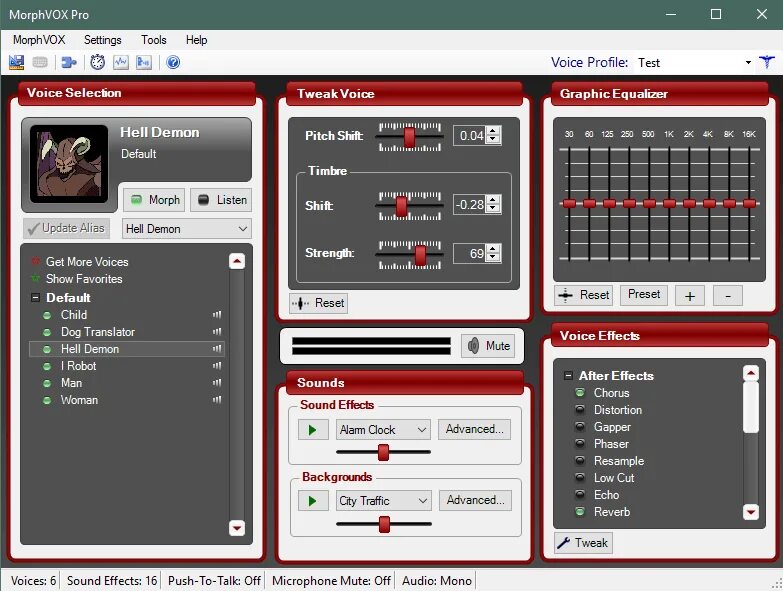Play the Alarm Clock sound effect
This screenshot has height=591, width=783.
[x=313, y=430]
